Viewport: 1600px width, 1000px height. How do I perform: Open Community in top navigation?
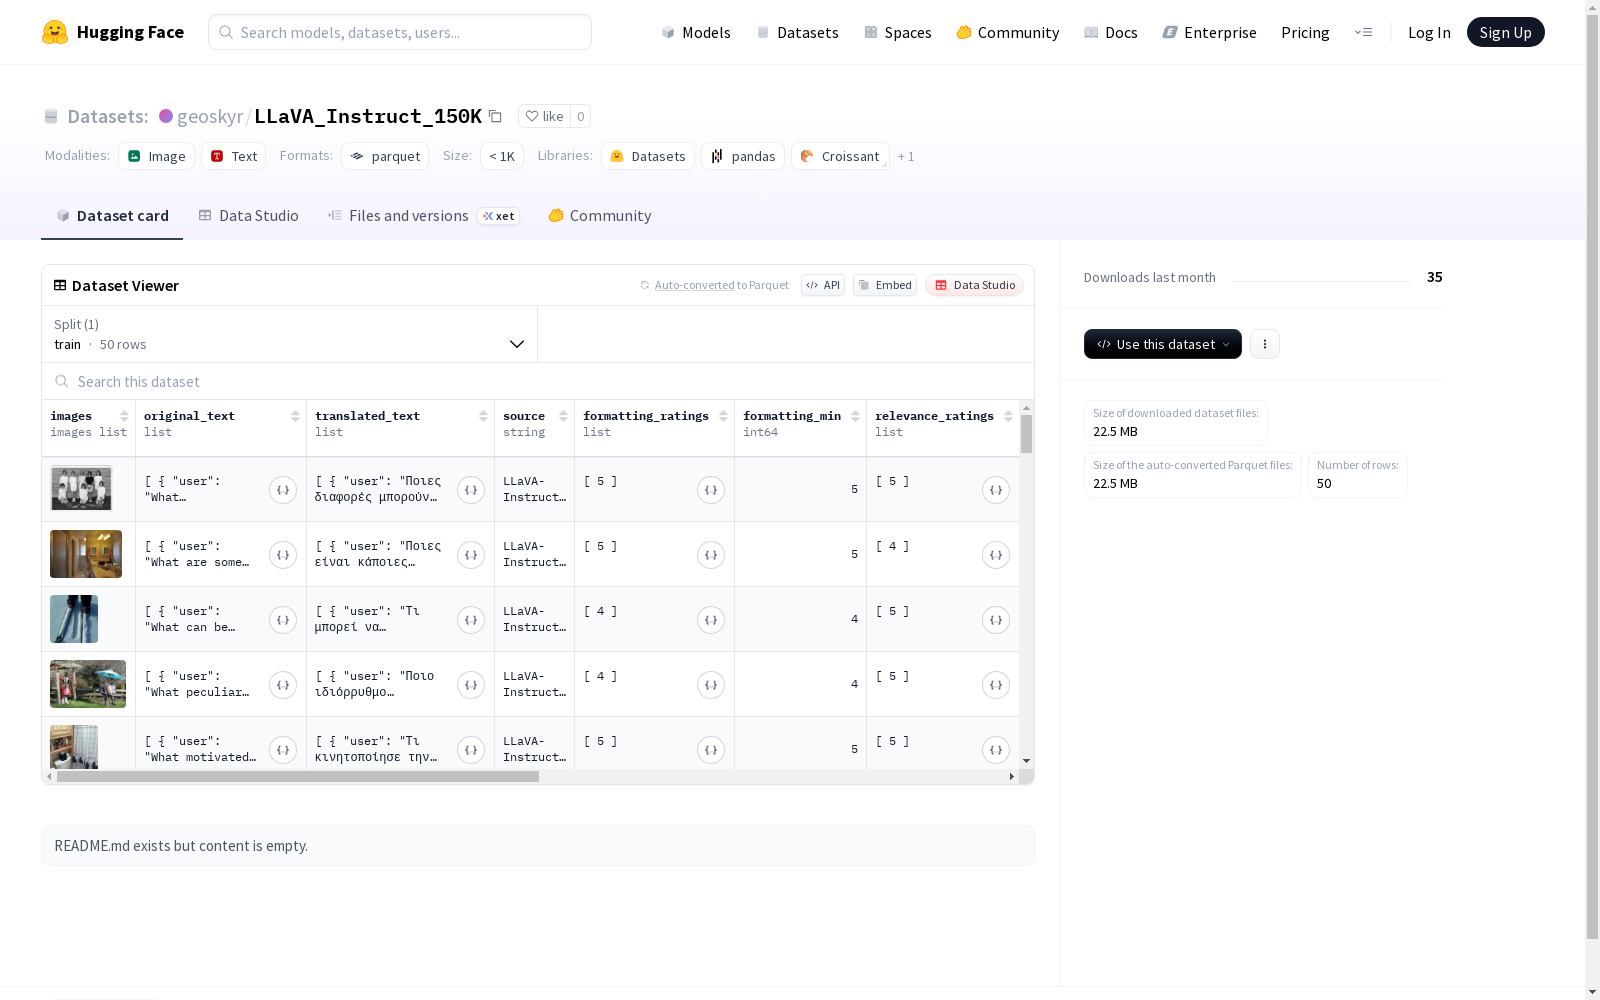tap(1008, 32)
